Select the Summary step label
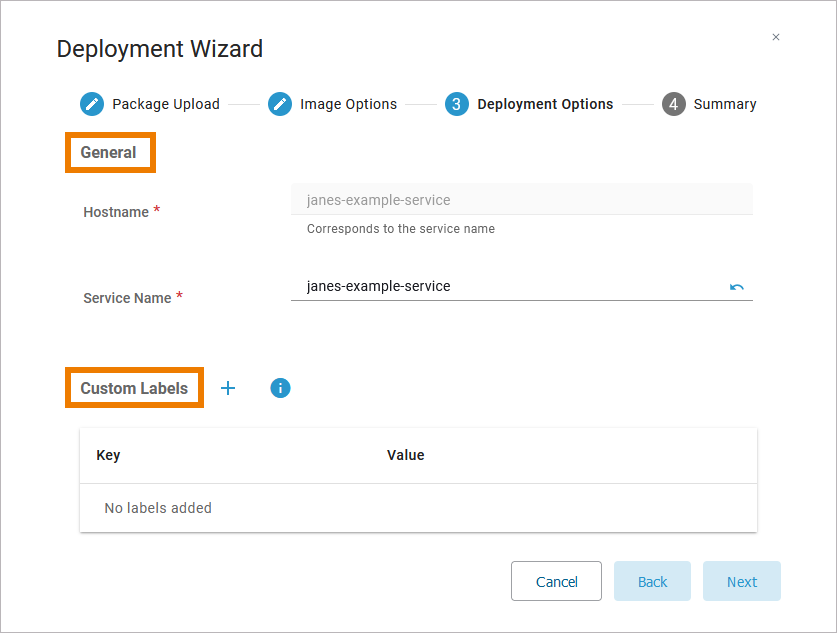Screen dimensions: 837x633 725,104
